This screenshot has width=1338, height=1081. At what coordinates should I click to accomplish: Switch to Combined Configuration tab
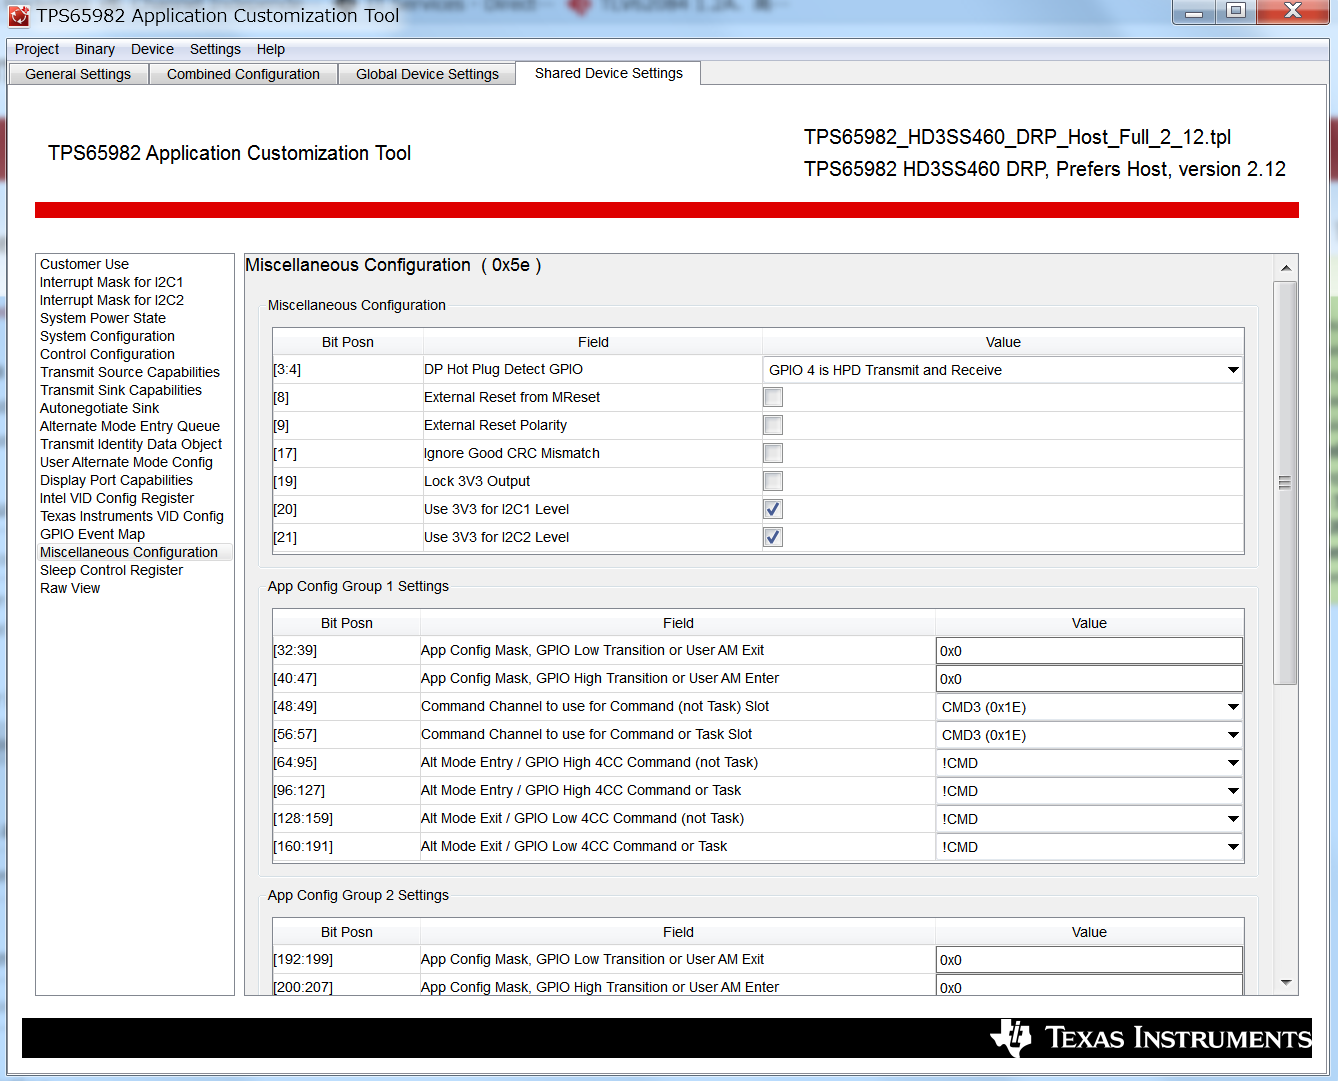(x=243, y=74)
